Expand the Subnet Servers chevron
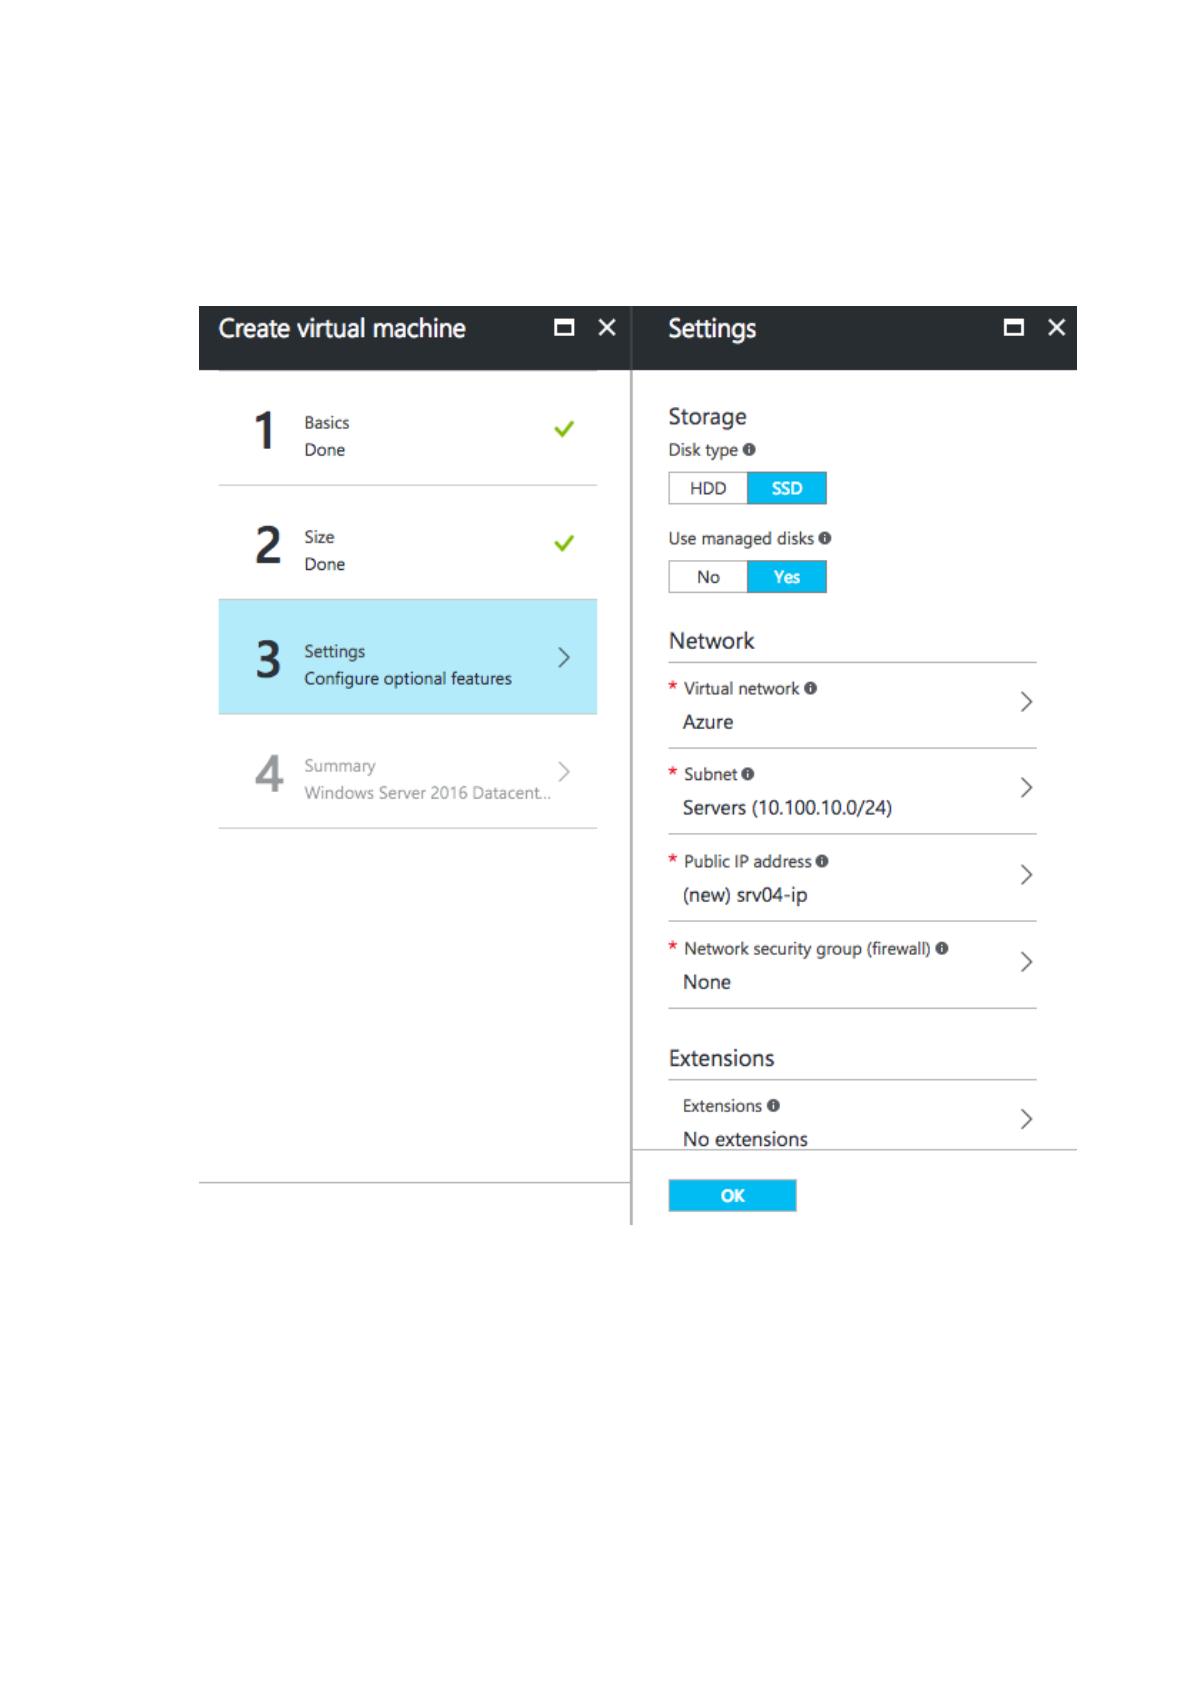1191x1684 pixels. coord(1025,788)
